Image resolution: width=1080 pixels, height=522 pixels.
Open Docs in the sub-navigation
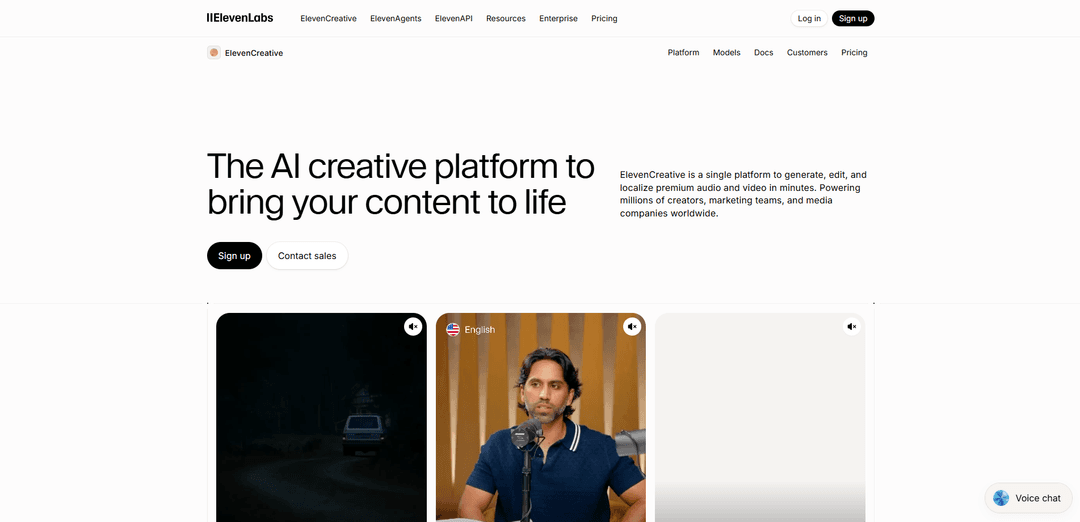click(763, 52)
